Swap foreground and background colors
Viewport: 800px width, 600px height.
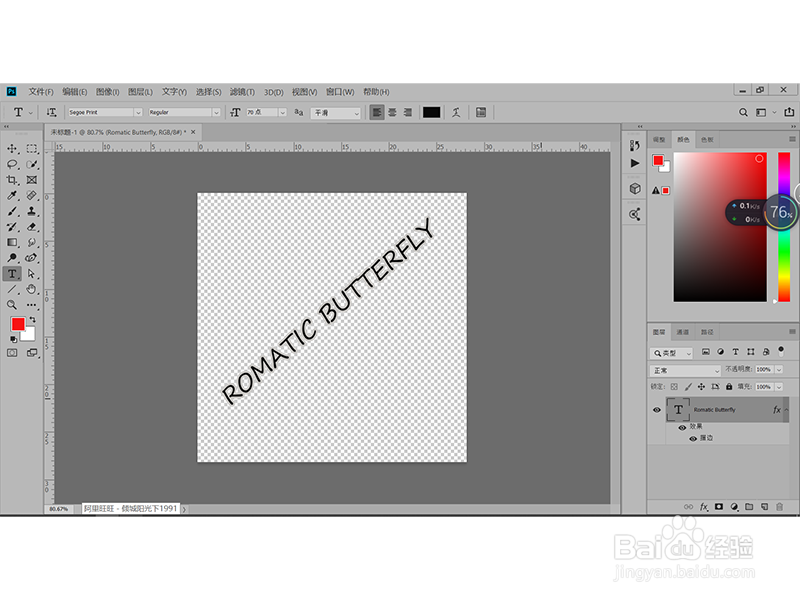tap(33, 319)
